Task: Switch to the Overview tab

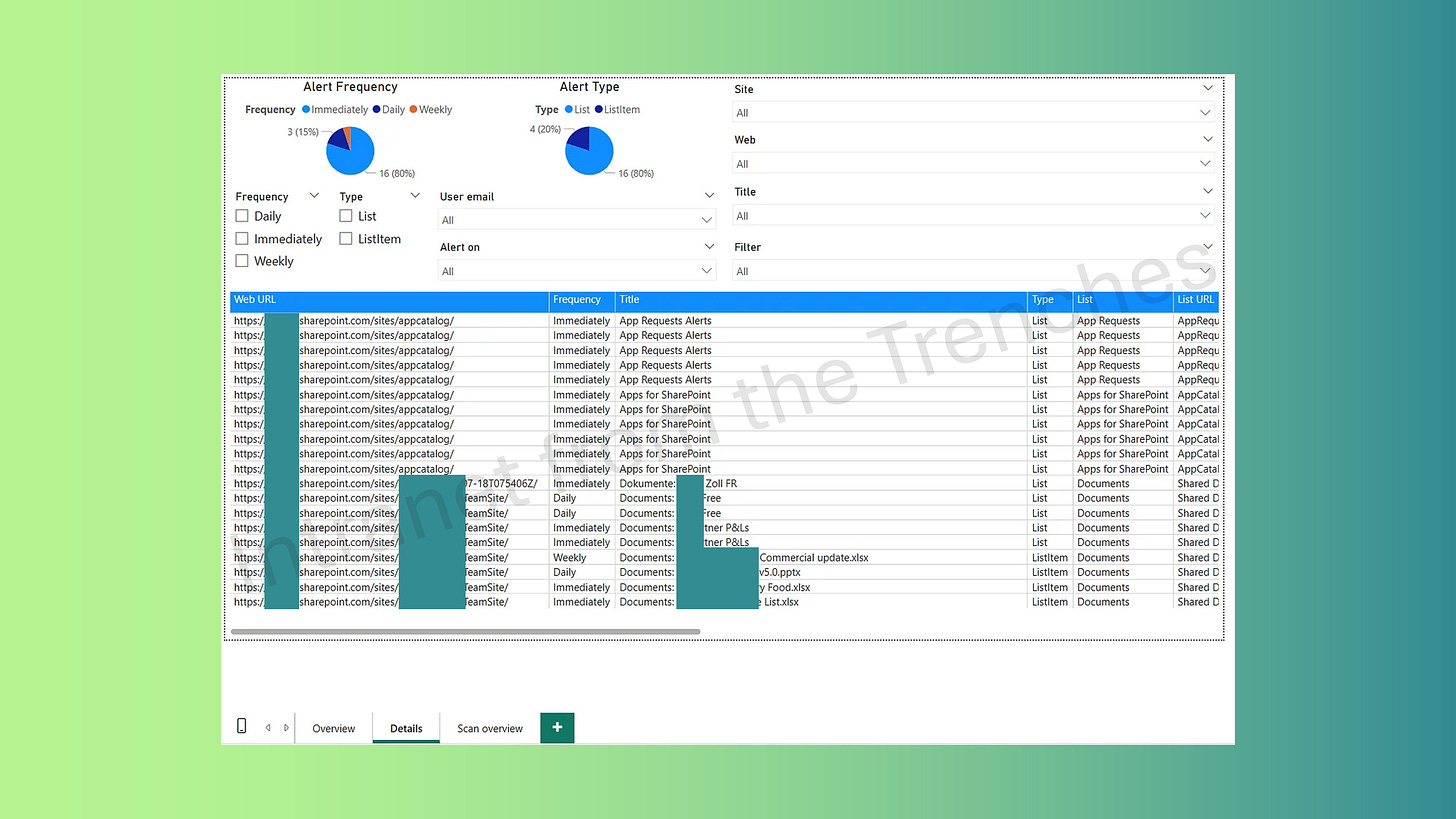Action: [x=333, y=727]
